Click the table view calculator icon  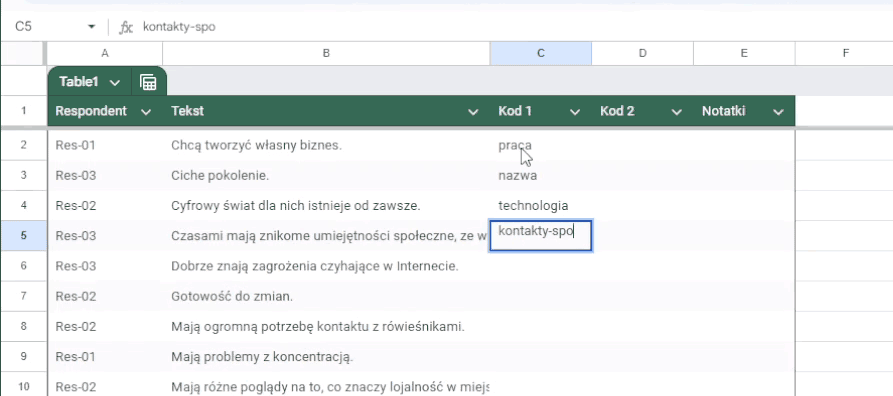tap(148, 83)
